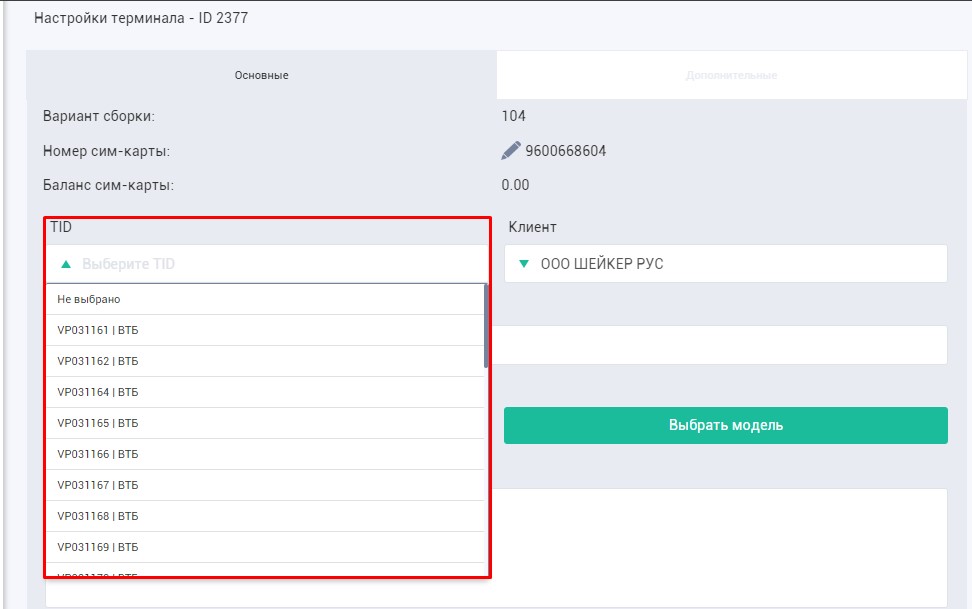Switch to the Основные tab
The width and height of the screenshot is (972, 609).
coord(261,75)
